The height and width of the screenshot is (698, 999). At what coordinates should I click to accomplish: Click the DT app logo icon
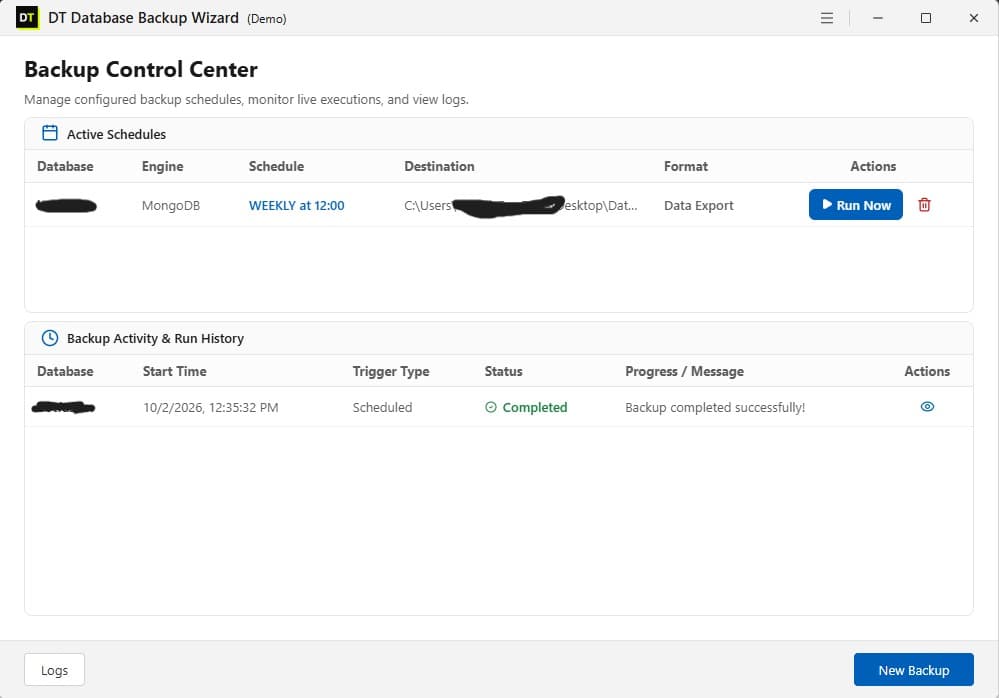[x=27, y=18]
